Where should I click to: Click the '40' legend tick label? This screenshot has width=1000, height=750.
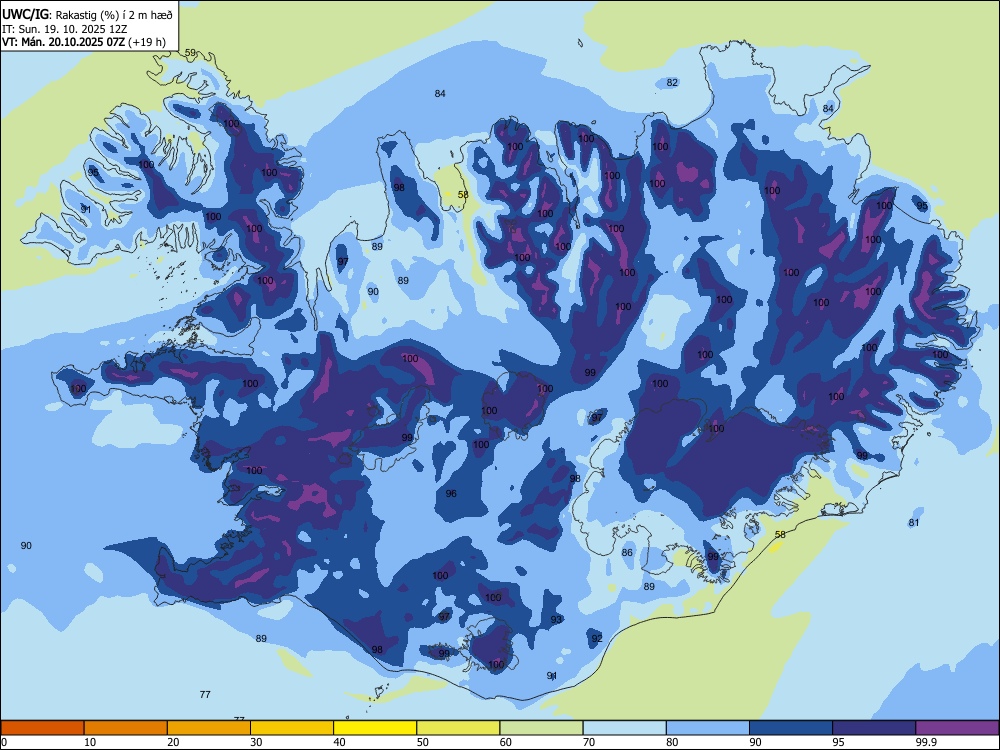pos(339,742)
